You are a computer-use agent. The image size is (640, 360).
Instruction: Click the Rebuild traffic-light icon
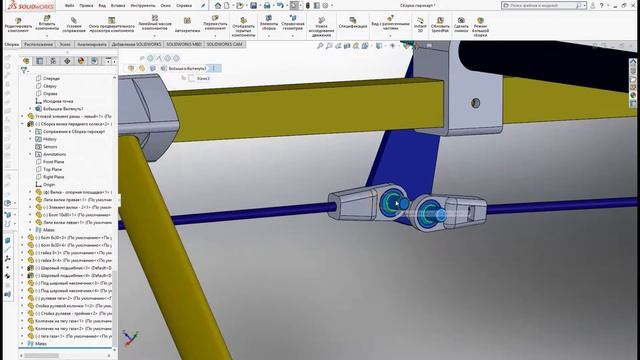[x=308, y=5]
